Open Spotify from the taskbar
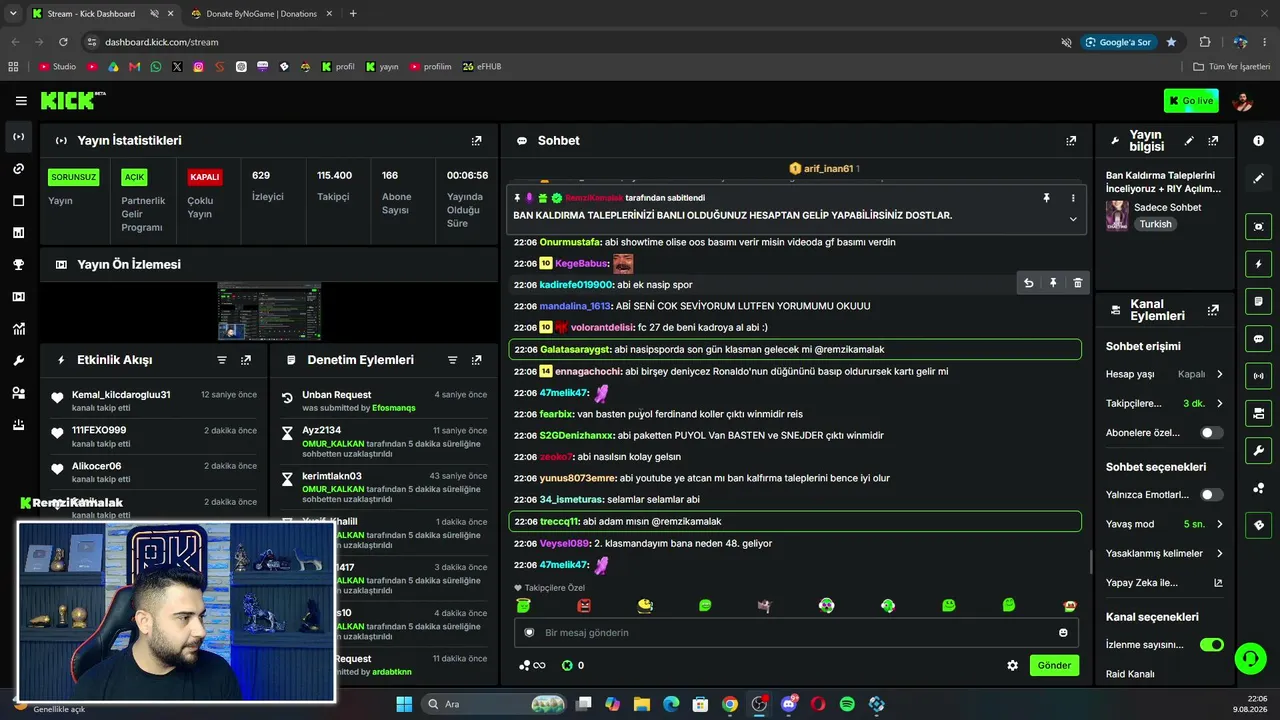The width and height of the screenshot is (1280, 720). tap(847, 704)
